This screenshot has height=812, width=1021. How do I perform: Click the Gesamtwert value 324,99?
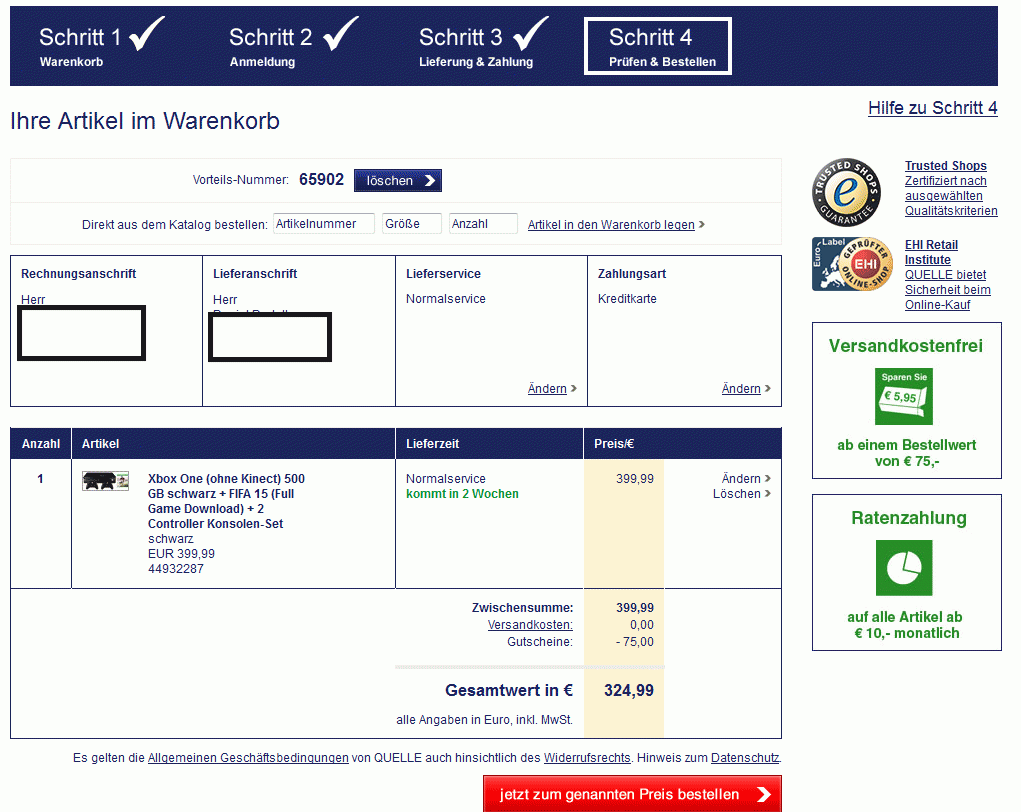point(628,690)
